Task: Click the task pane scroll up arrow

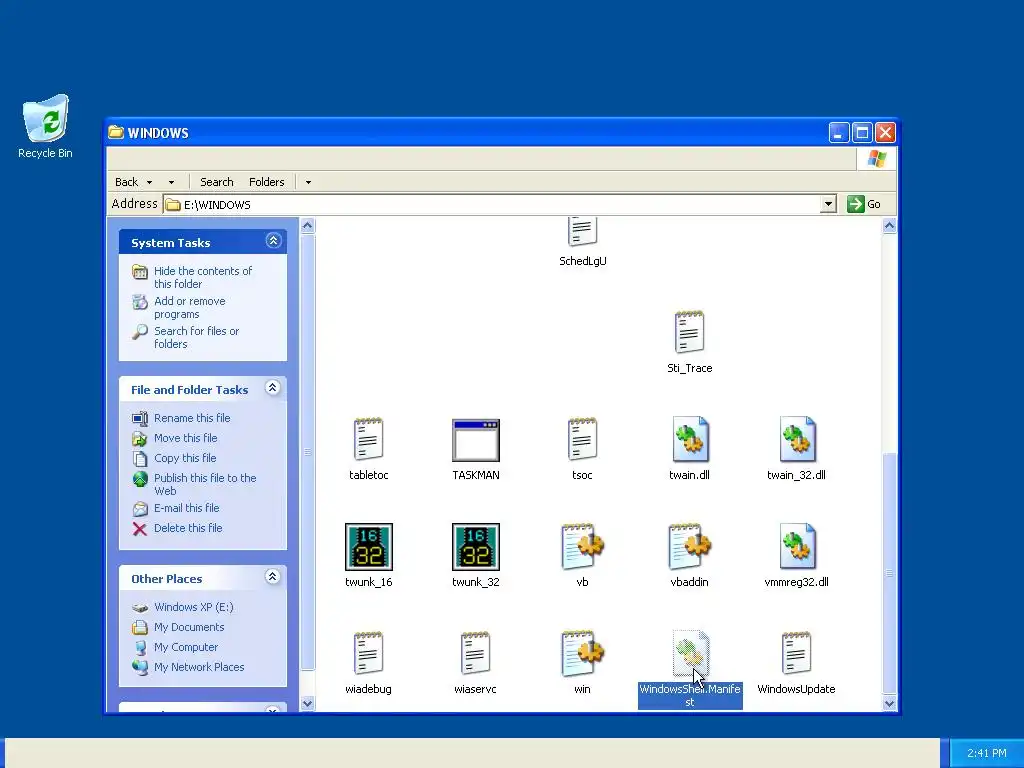Action: point(308,226)
